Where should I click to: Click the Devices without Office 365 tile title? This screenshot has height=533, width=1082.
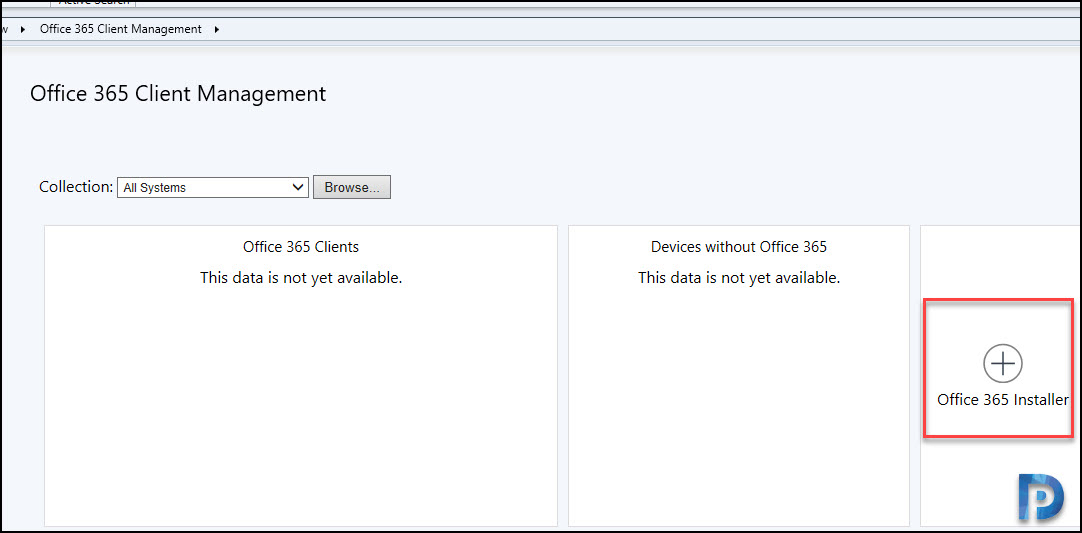coord(738,246)
